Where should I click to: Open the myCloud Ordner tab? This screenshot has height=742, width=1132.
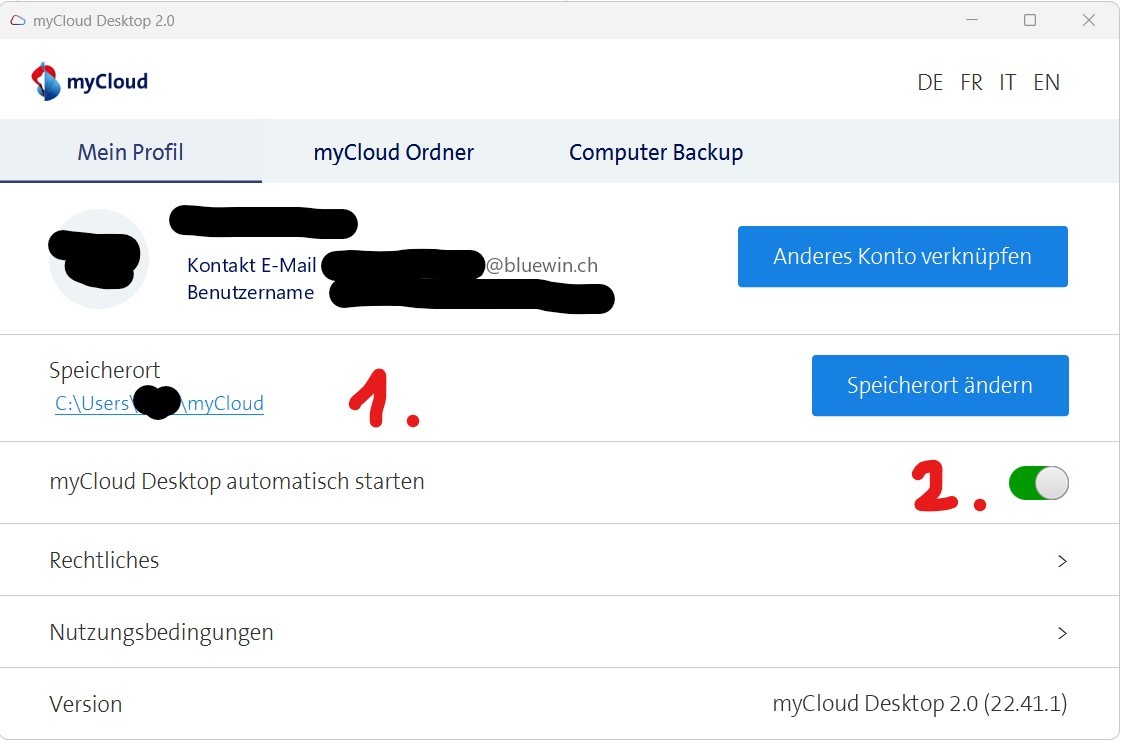(393, 152)
